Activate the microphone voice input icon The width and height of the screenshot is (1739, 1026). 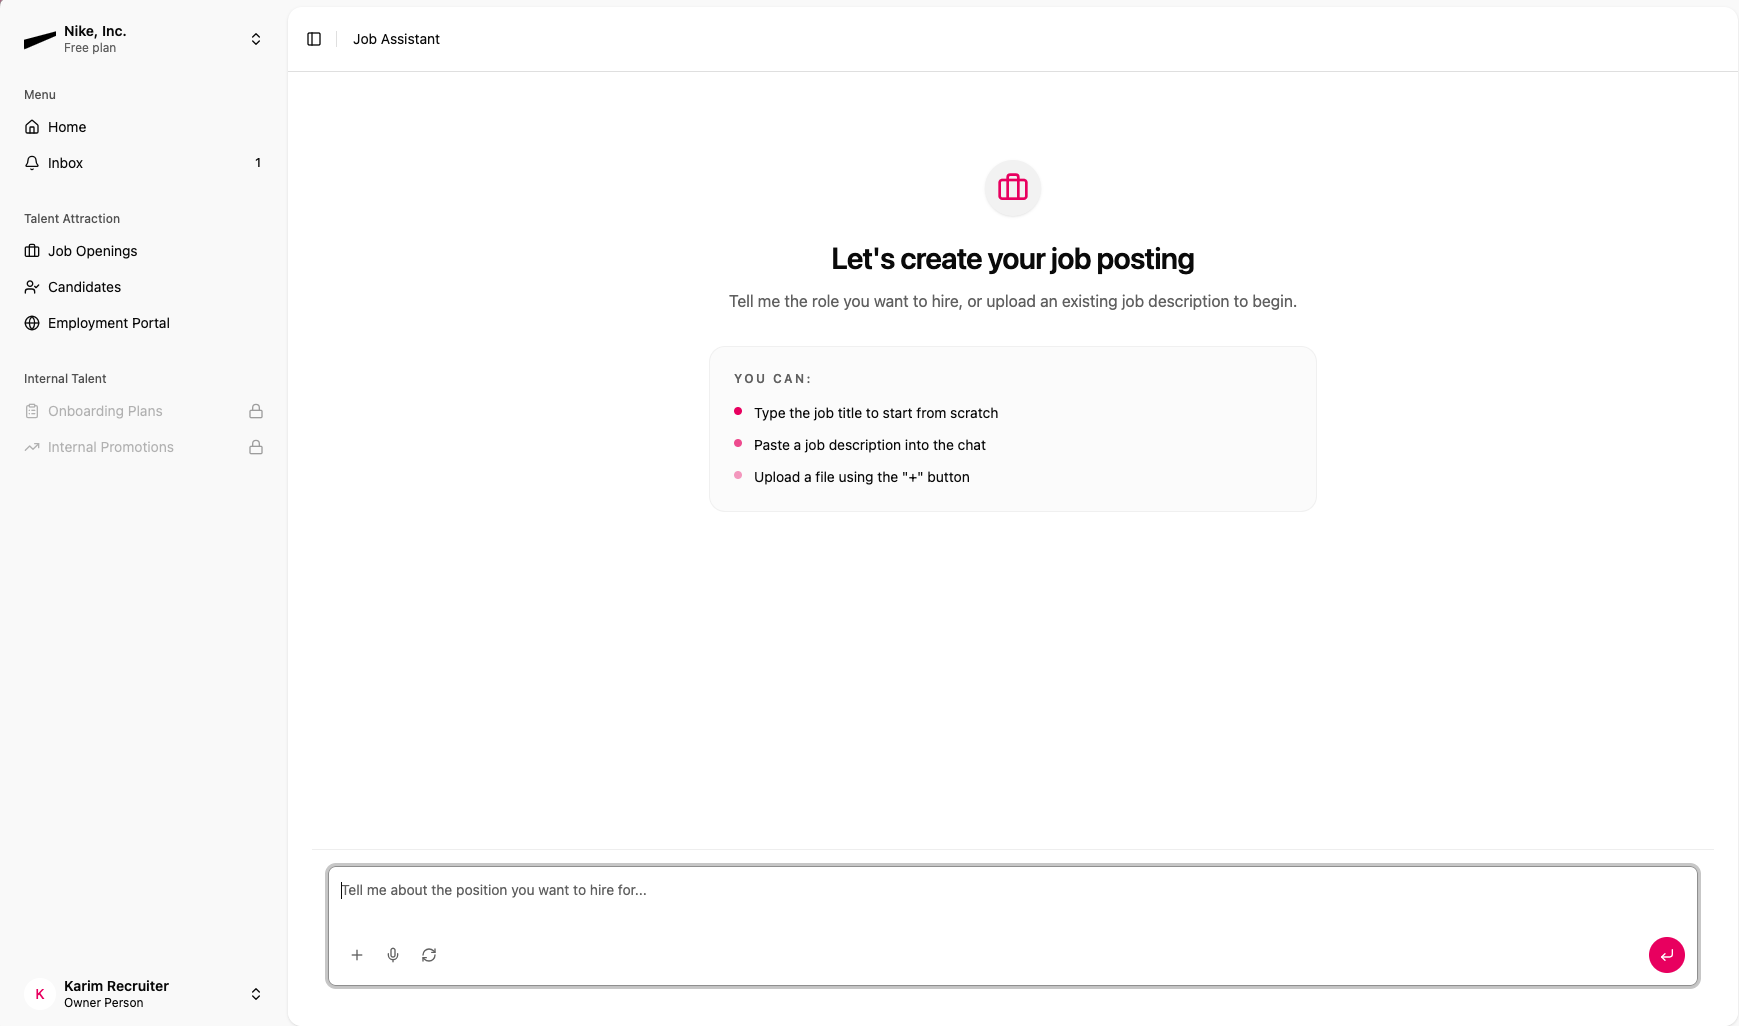pos(393,955)
